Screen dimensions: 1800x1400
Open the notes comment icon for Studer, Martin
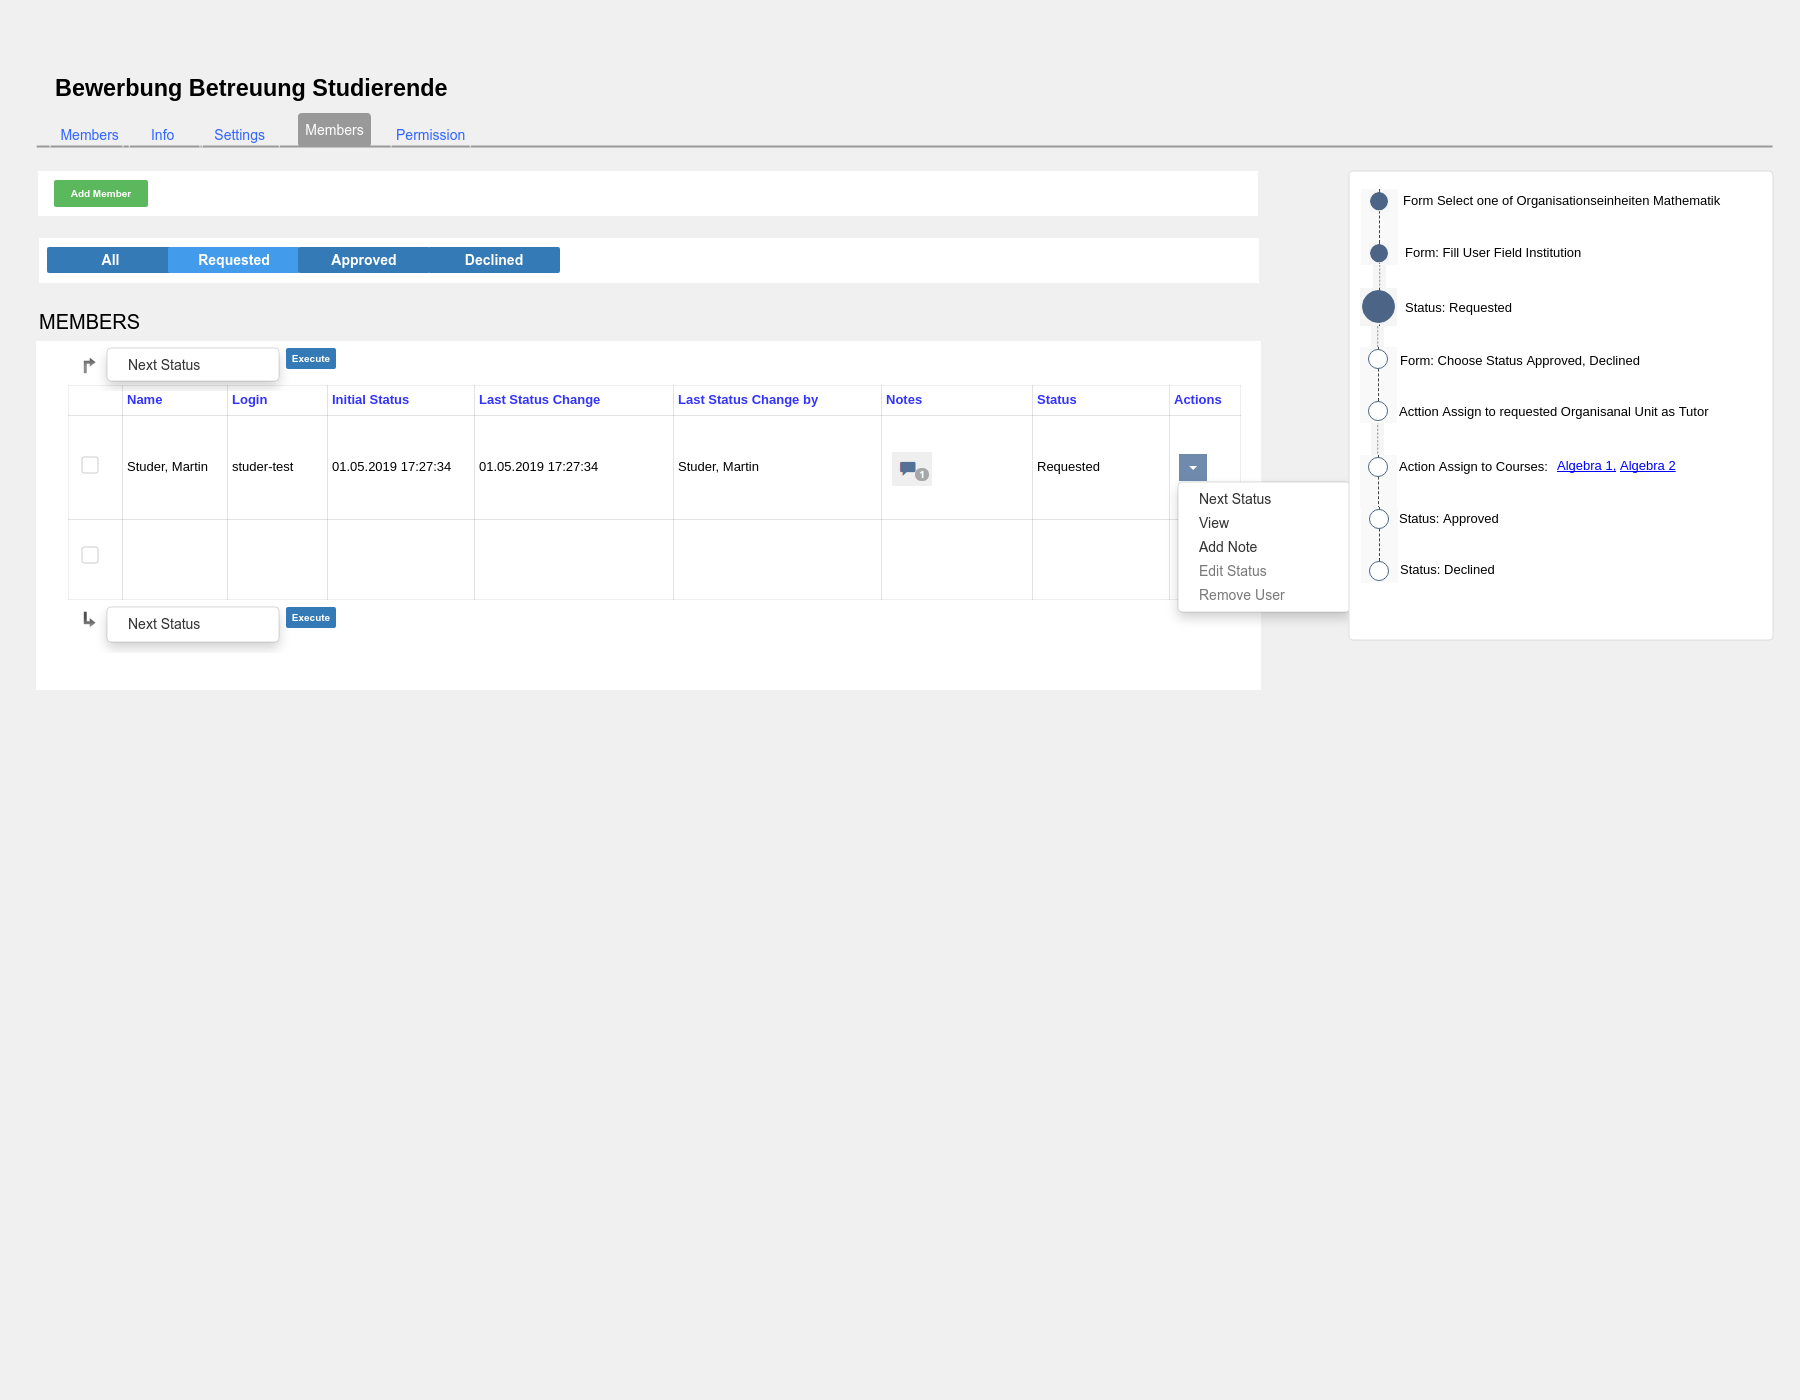click(911, 469)
